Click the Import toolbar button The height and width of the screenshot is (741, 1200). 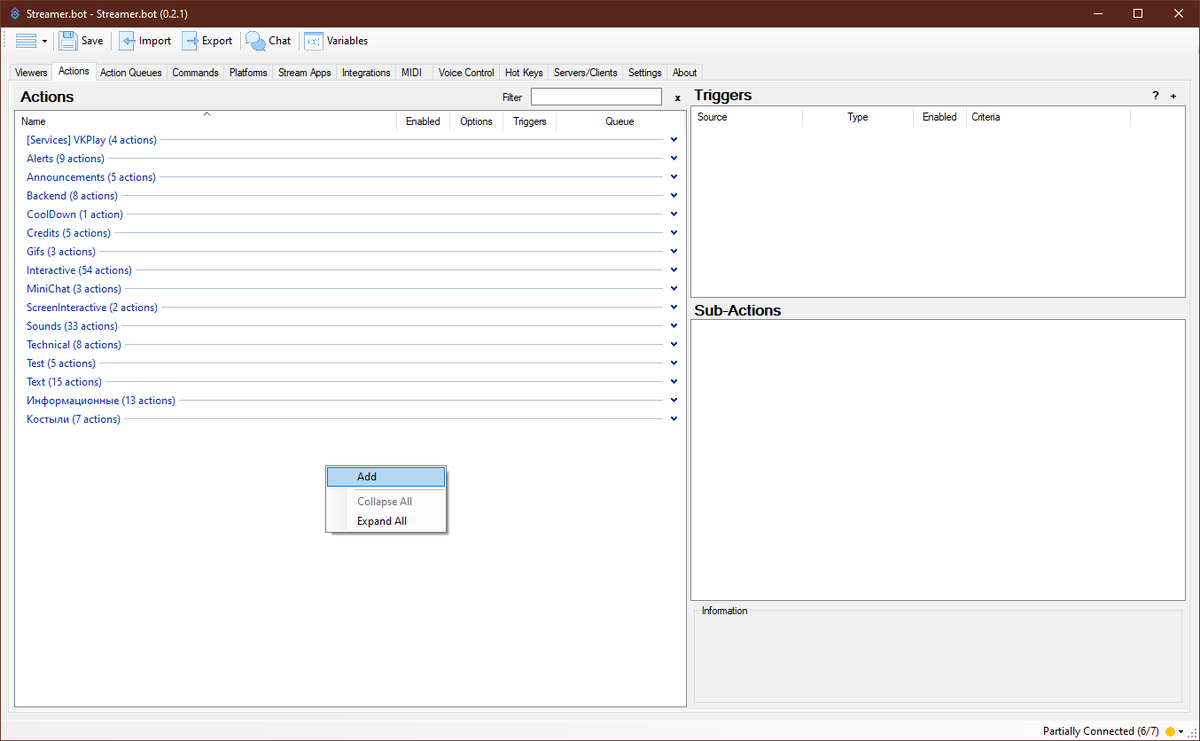tap(145, 41)
